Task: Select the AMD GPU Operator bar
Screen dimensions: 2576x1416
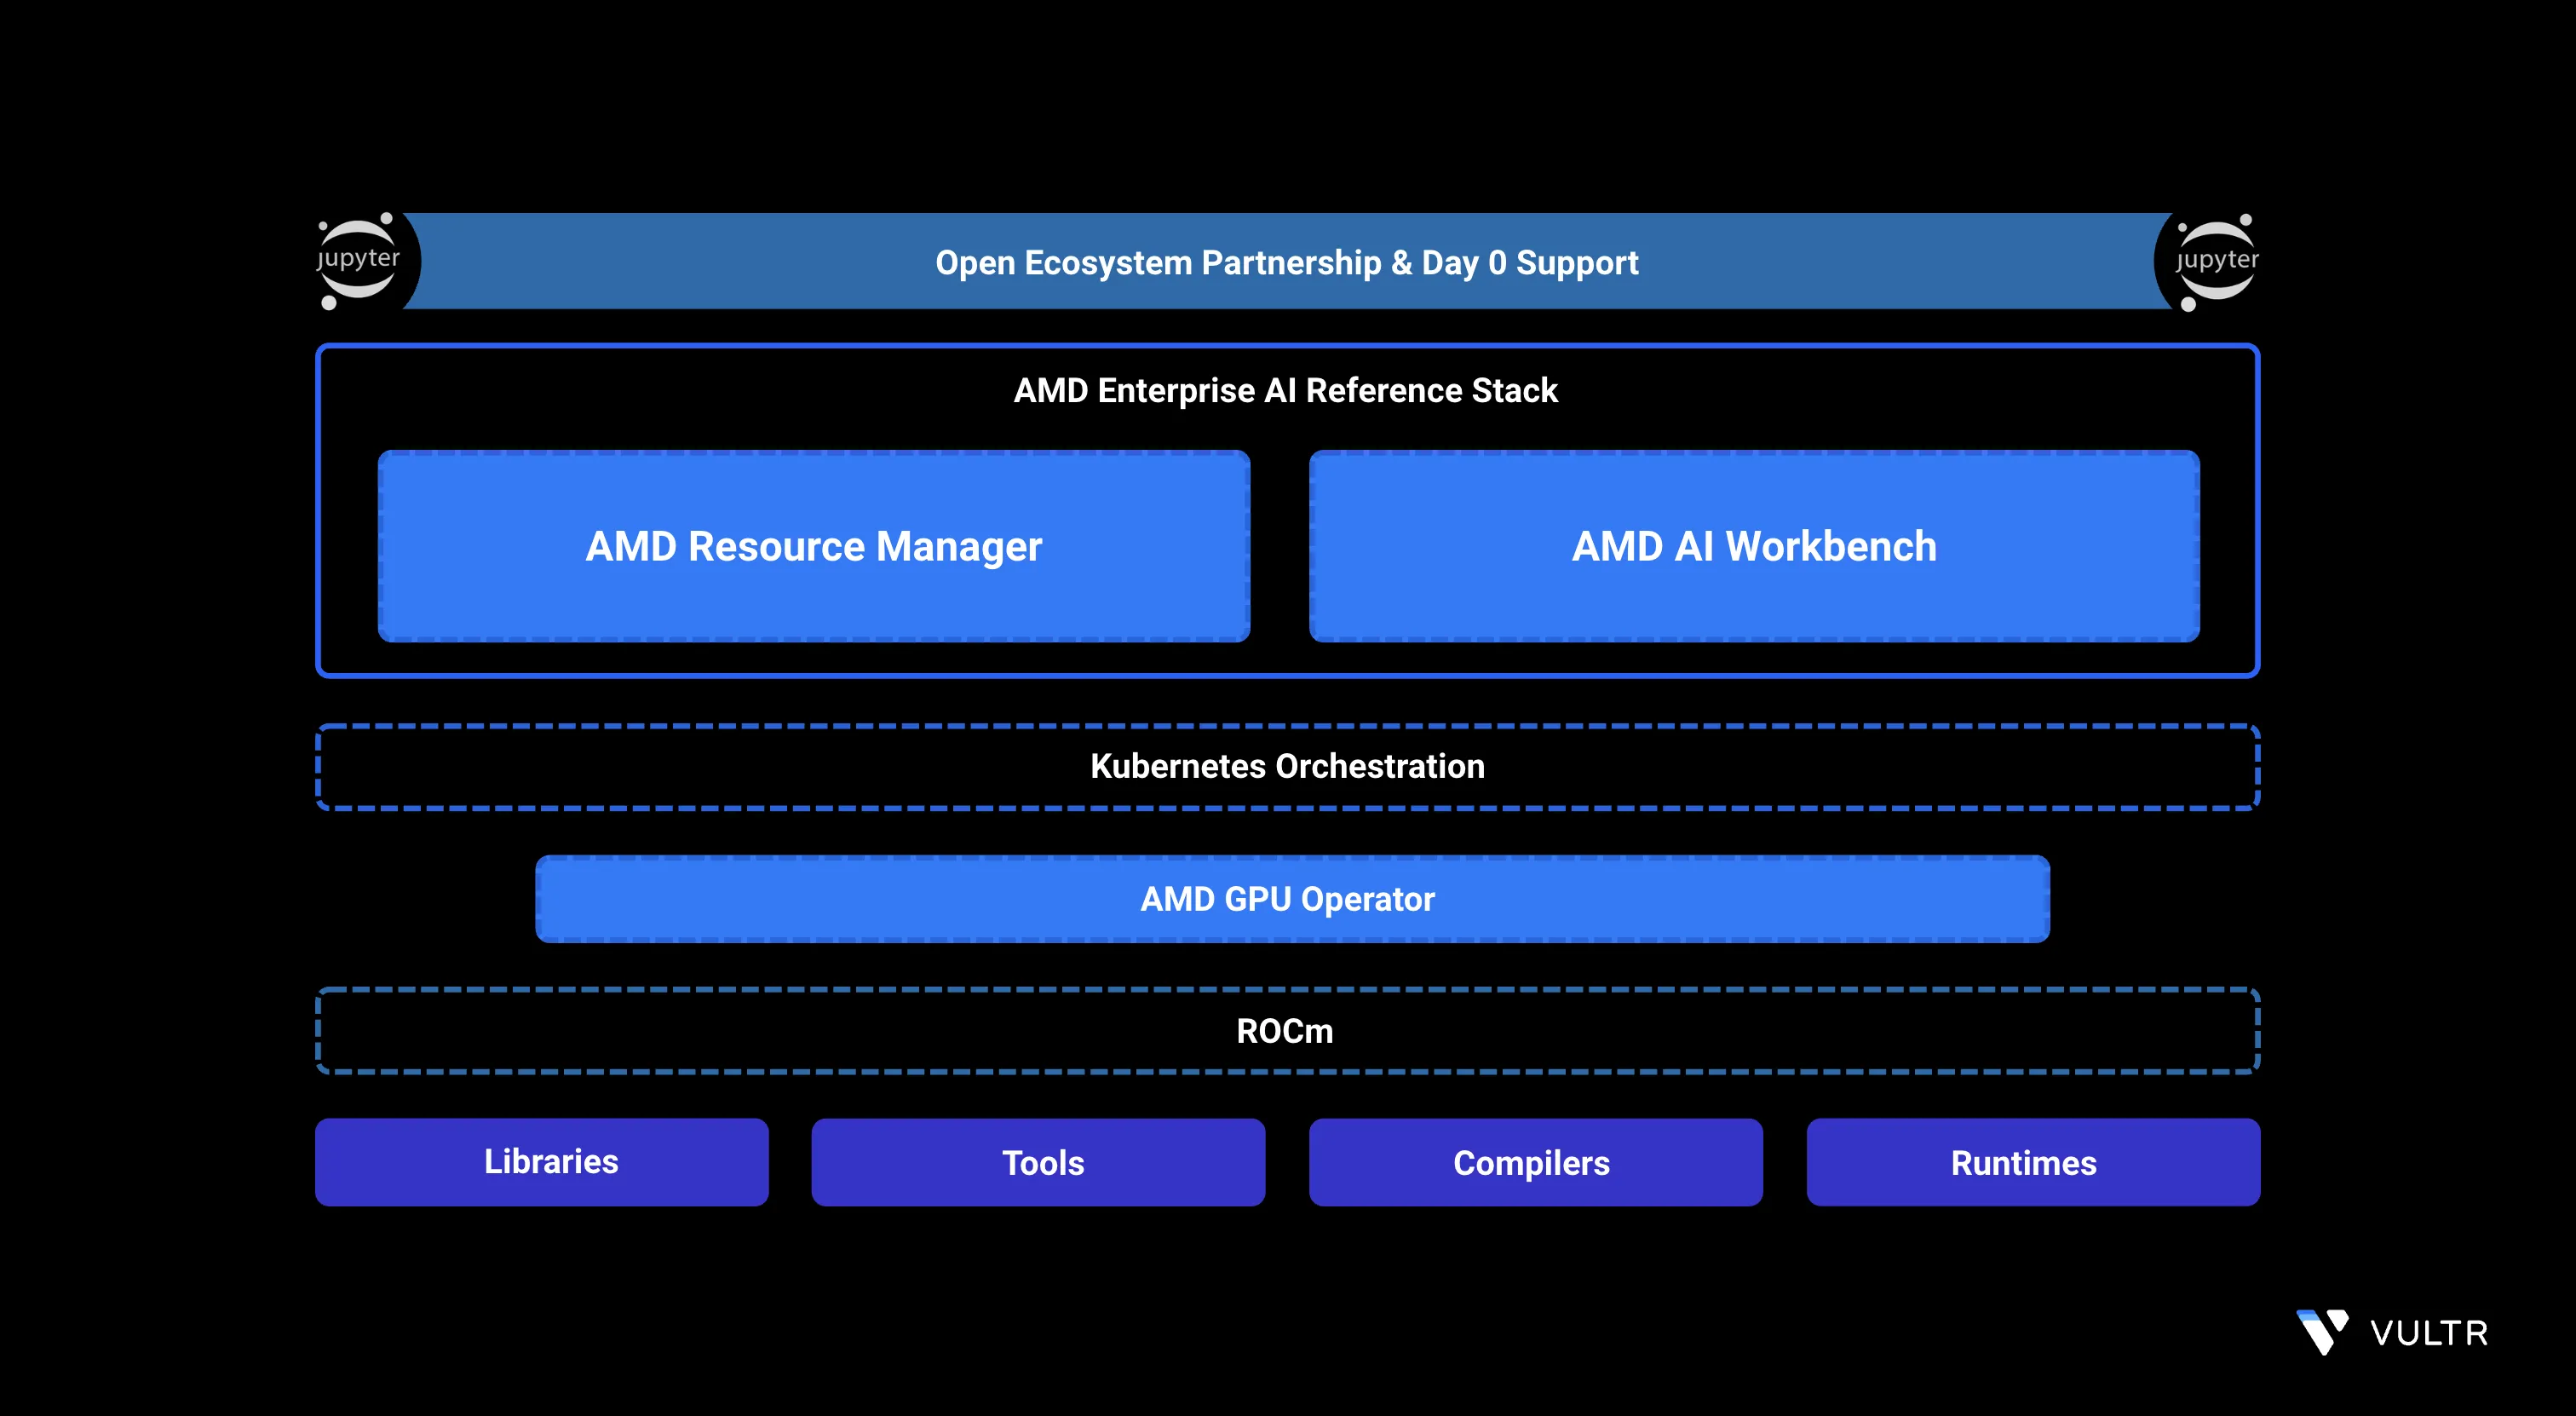Action: pos(1292,898)
